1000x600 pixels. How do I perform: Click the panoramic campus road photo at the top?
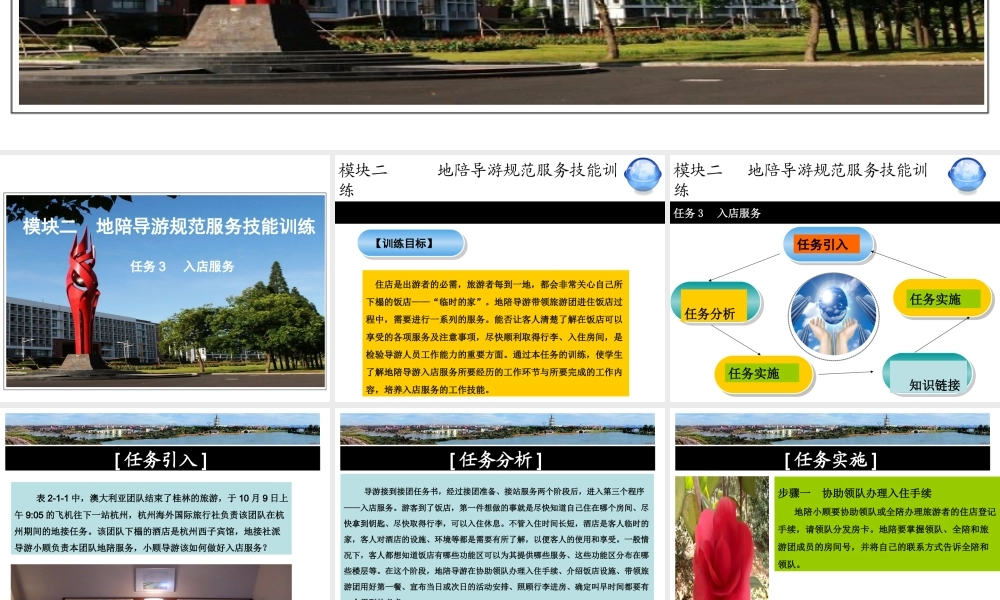pyautogui.click(x=500, y=50)
